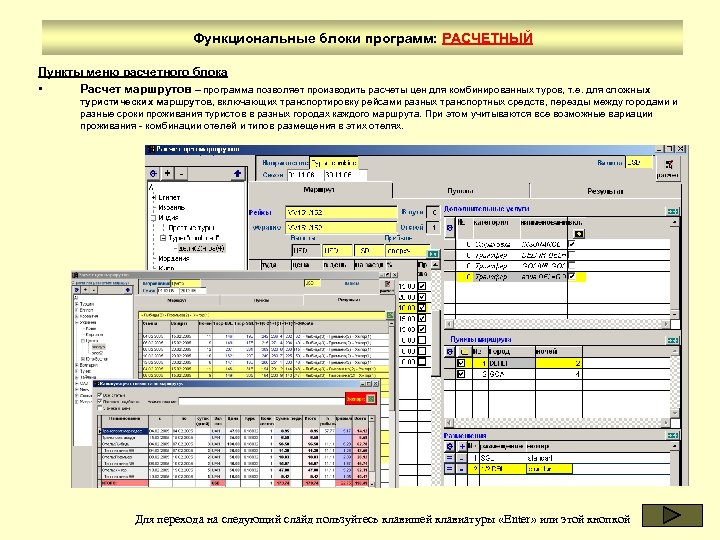The height and width of the screenshot is (540, 720).
Task: Uncheck the Страховка service checkbox
Action: pos(572,244)
